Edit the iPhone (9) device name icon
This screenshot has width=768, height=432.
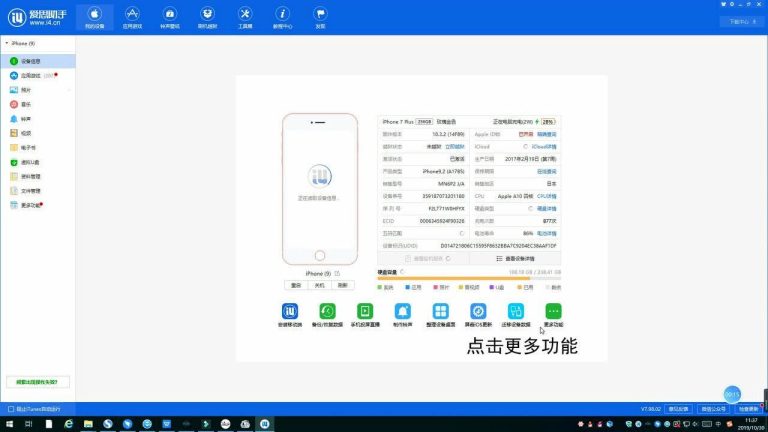coord(337,273)
